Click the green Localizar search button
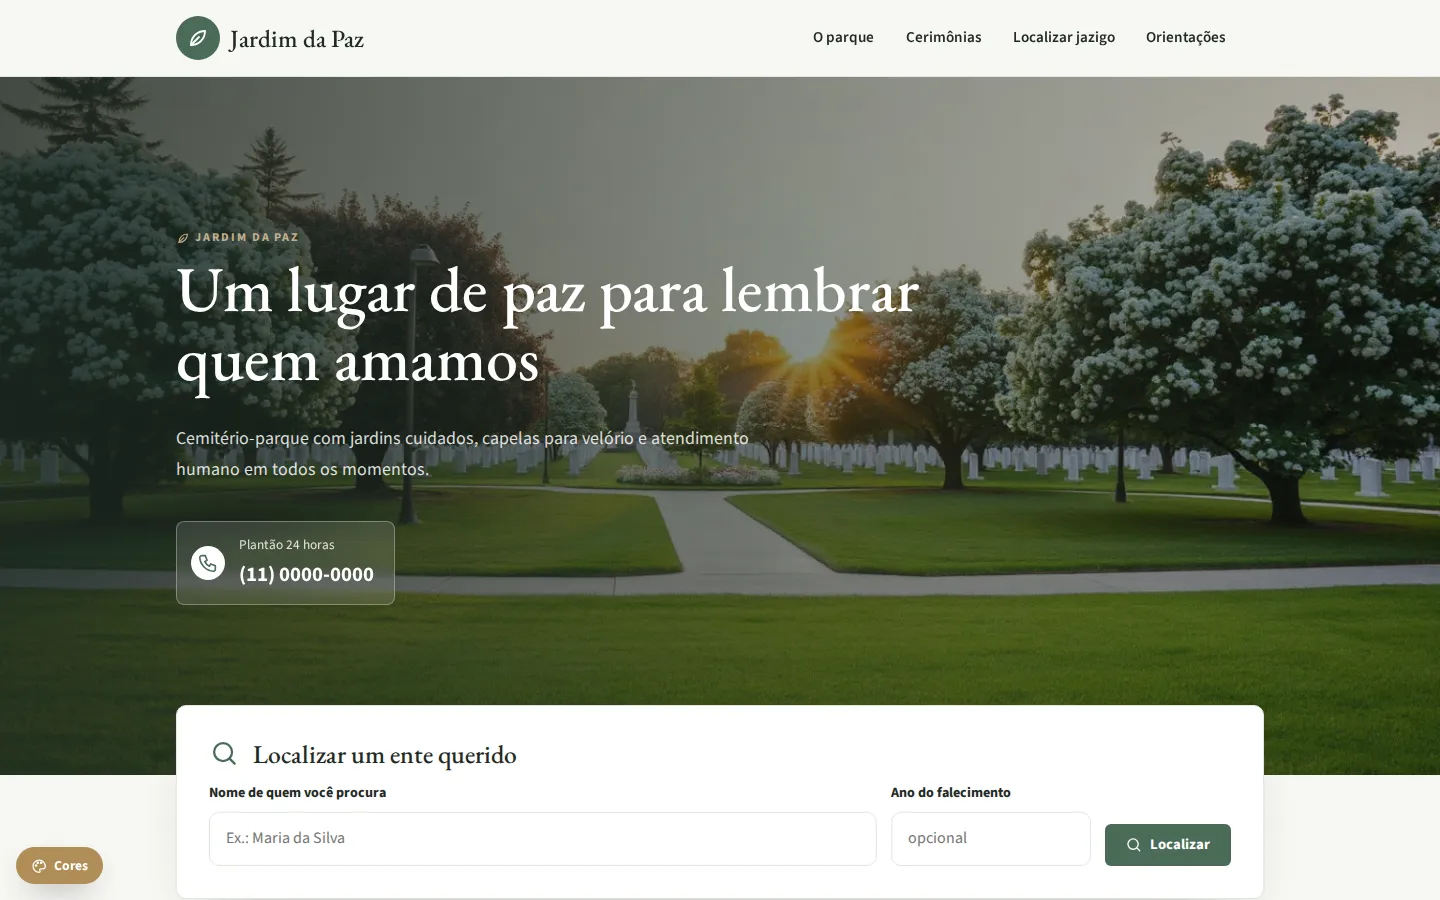This screenshot has width=1440, height=900. point(1168,845)
